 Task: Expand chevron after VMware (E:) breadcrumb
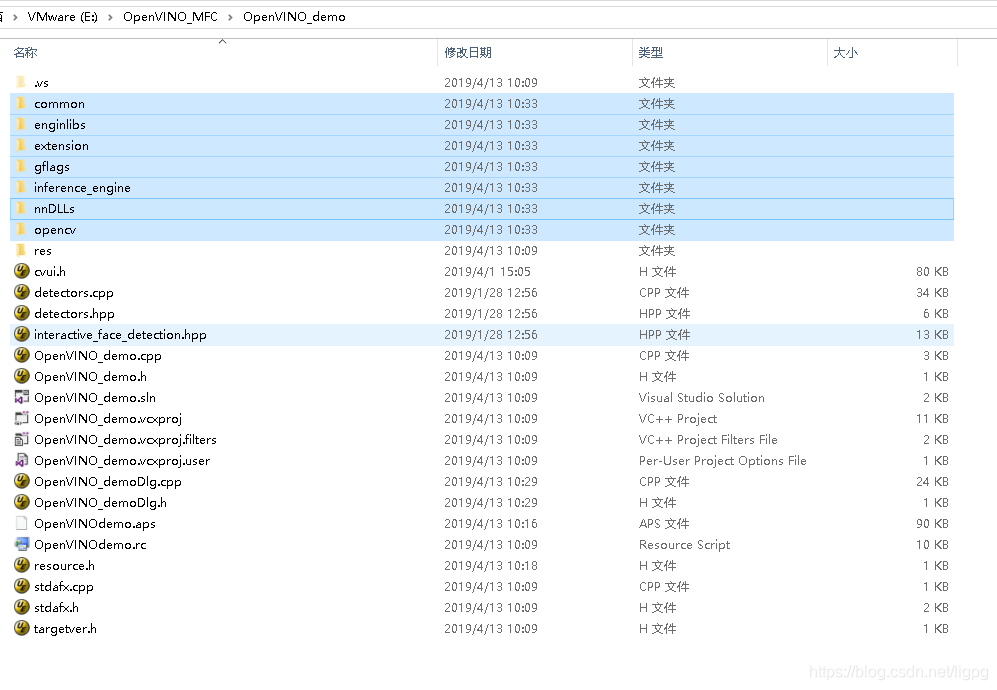111,17
